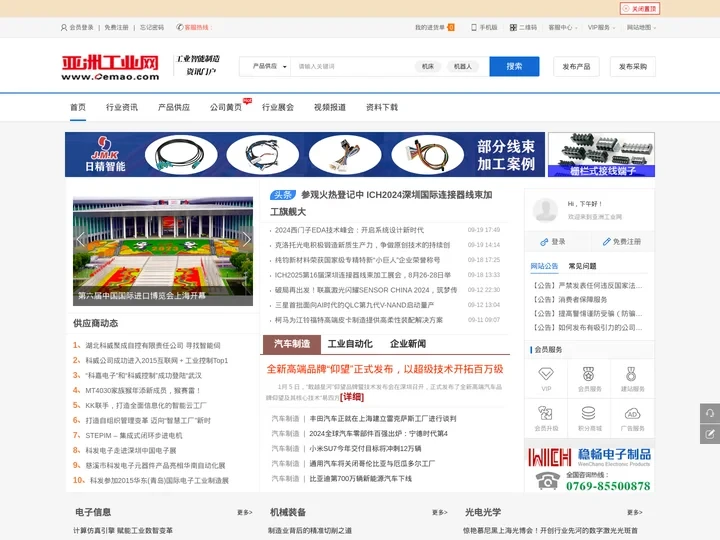This screenshot has height=540, width=720.
Task: Open the 公司黄页 navigation item
Action: 225,107
